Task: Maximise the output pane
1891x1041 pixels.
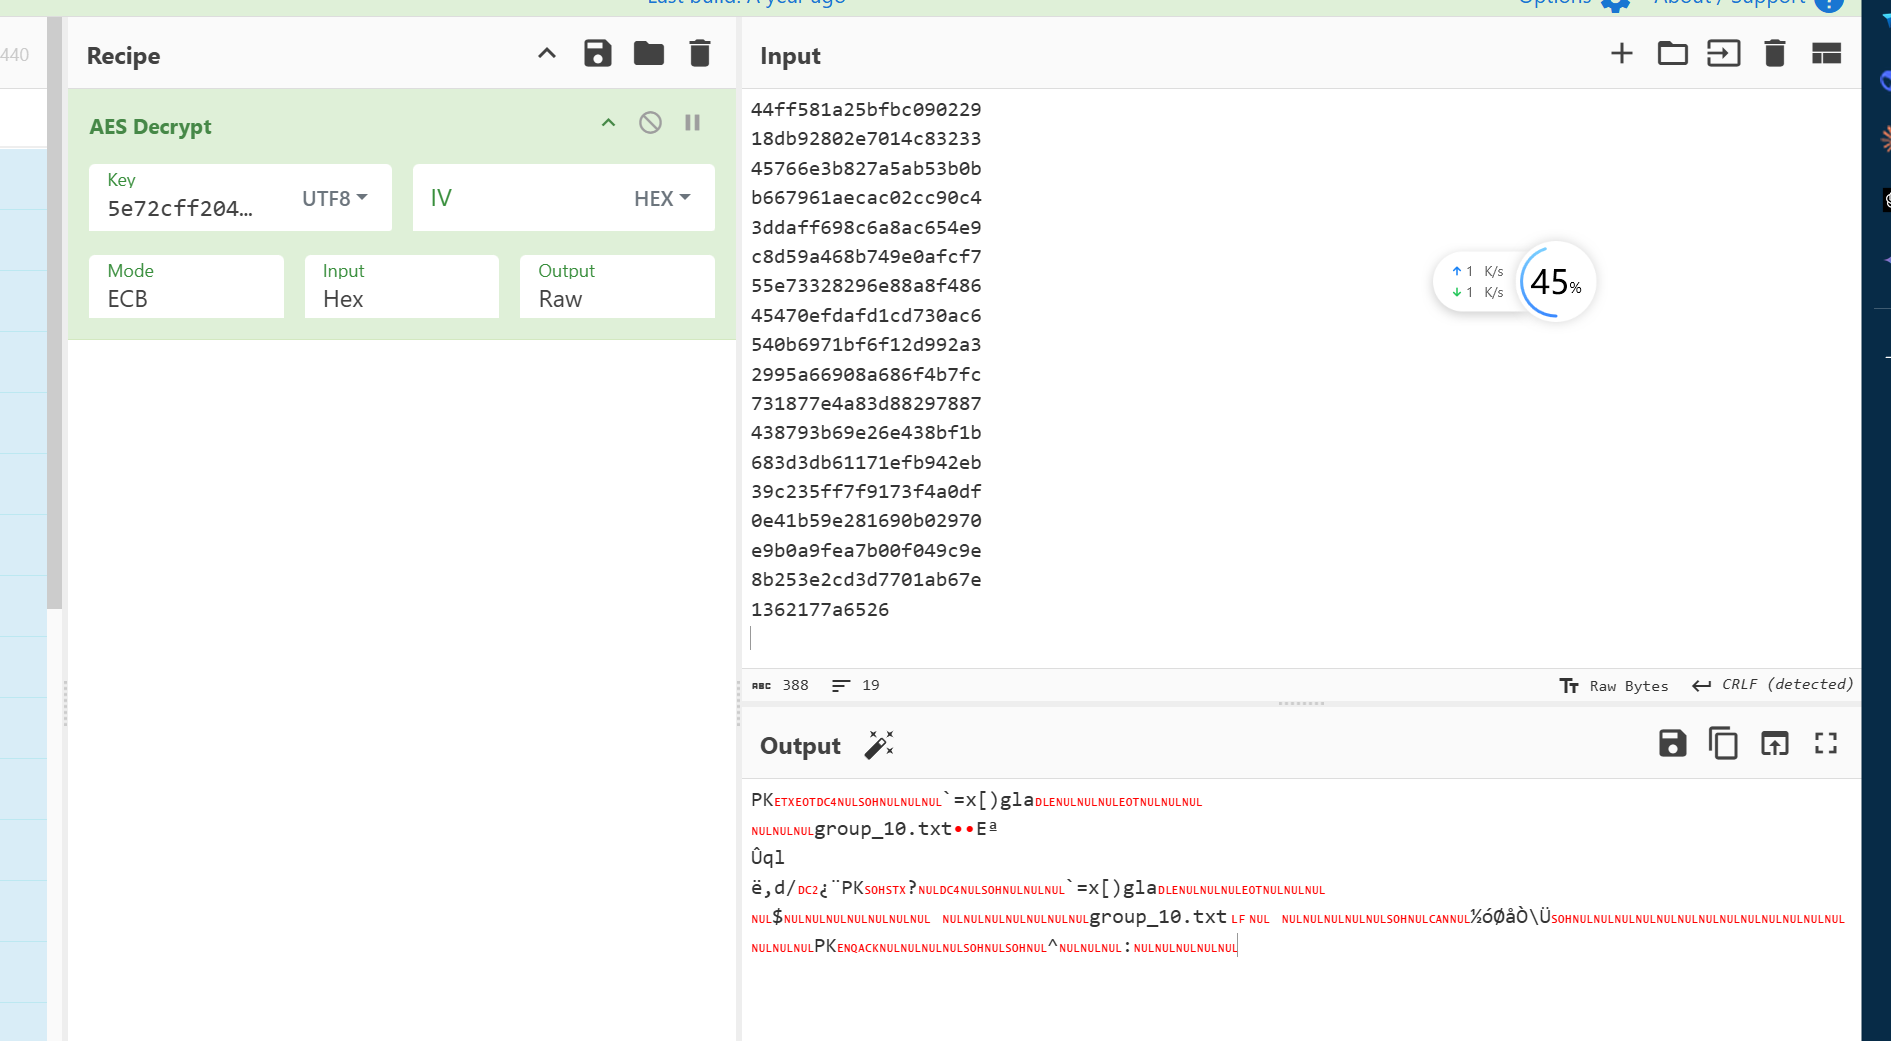Action: click(x=1826, y=744)
